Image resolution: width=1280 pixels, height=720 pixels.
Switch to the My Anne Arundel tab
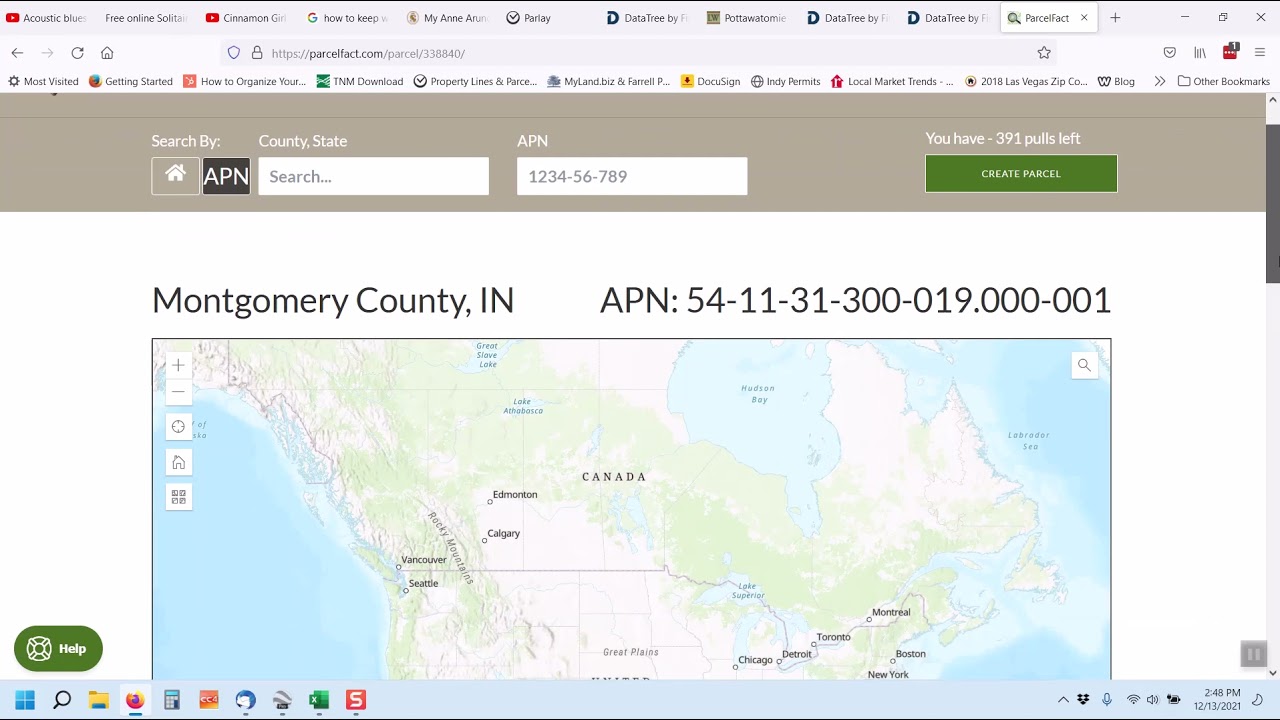[447, 18]
